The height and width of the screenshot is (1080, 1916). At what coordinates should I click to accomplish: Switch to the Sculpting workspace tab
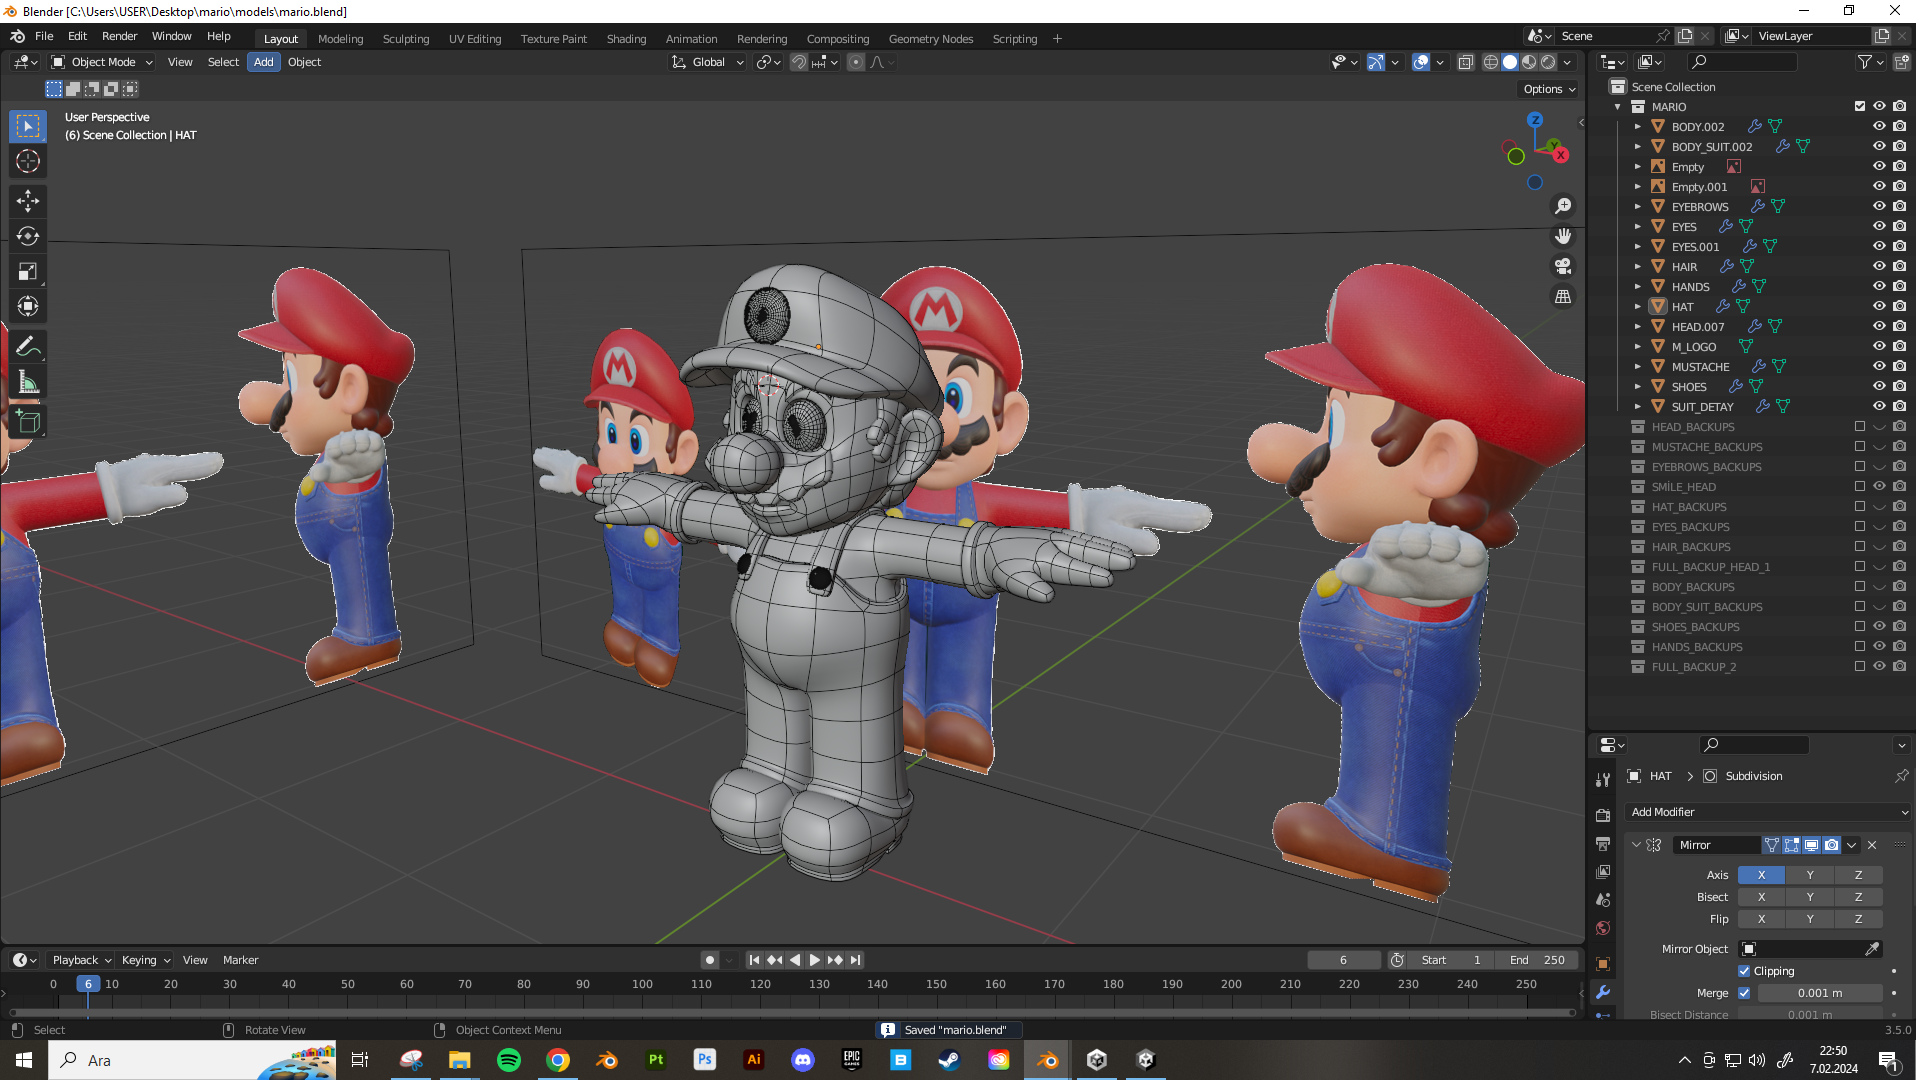tap(406, 39)
